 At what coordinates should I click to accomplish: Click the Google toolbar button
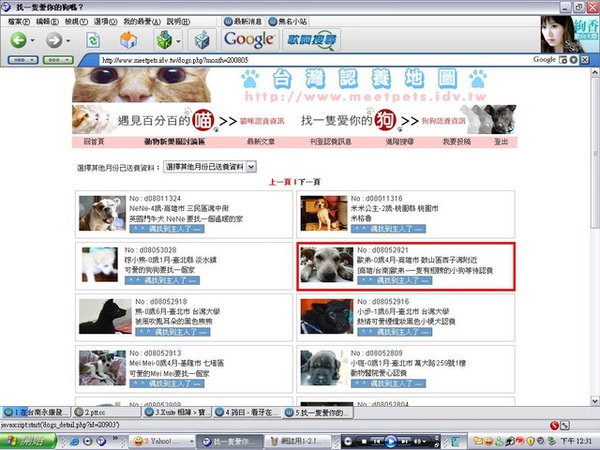point(249,39)
